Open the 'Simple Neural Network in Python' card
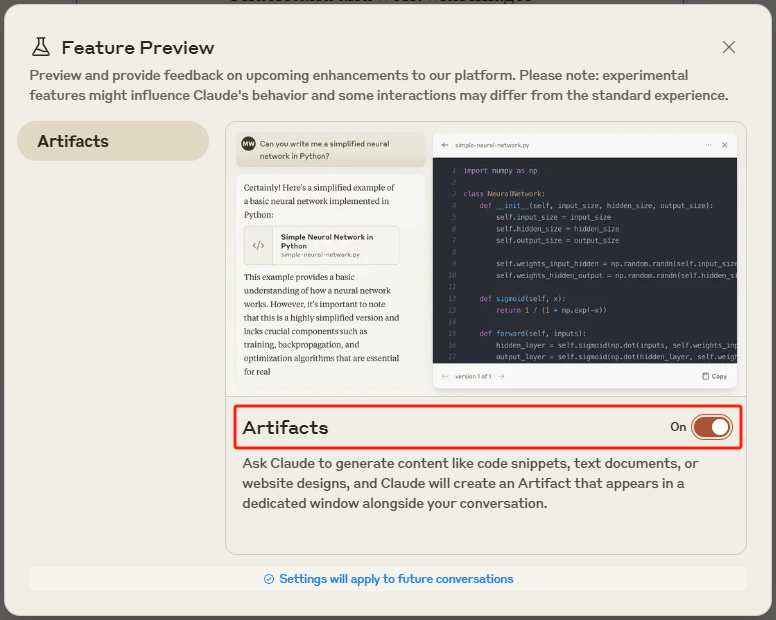Screen dimensions: 776x620 (321, 245)
